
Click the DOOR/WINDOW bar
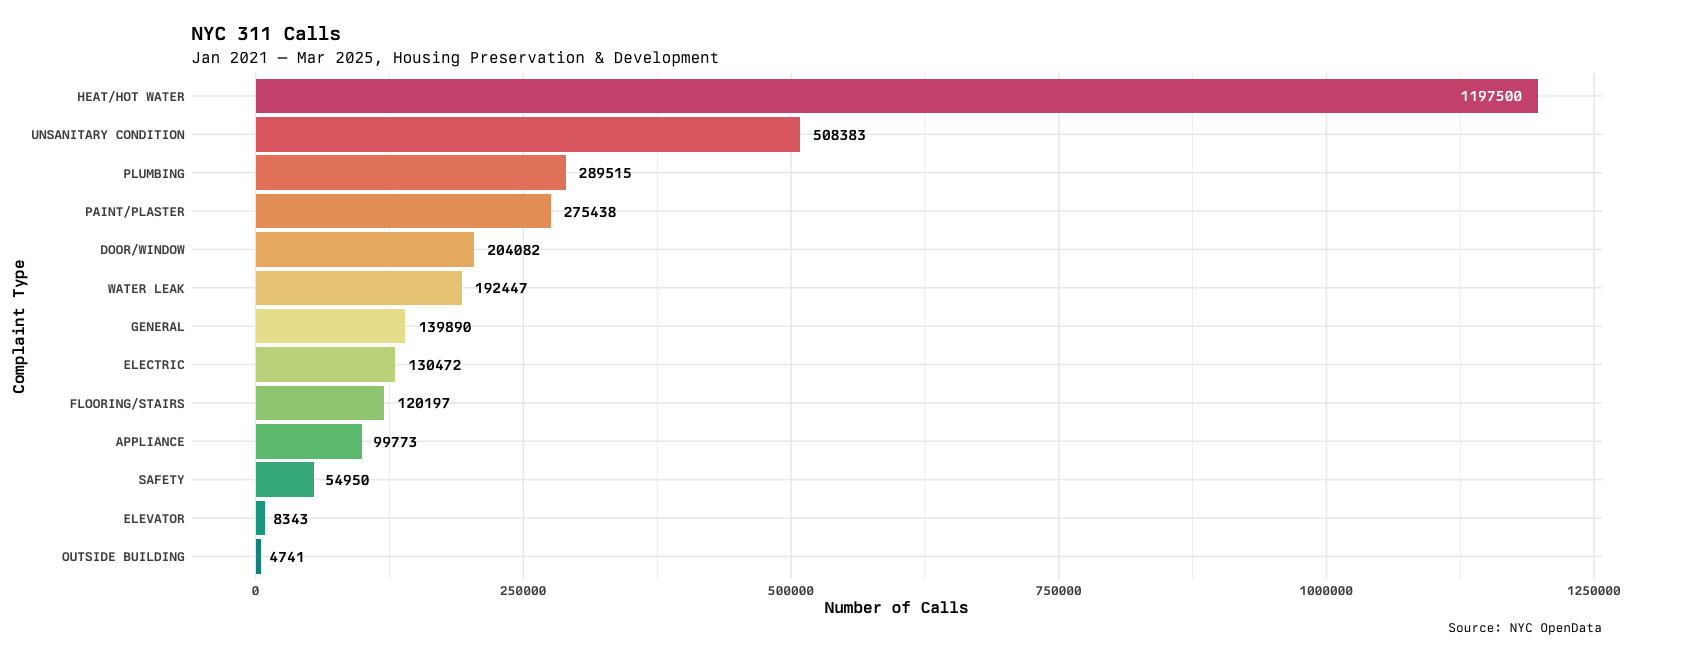364,250
